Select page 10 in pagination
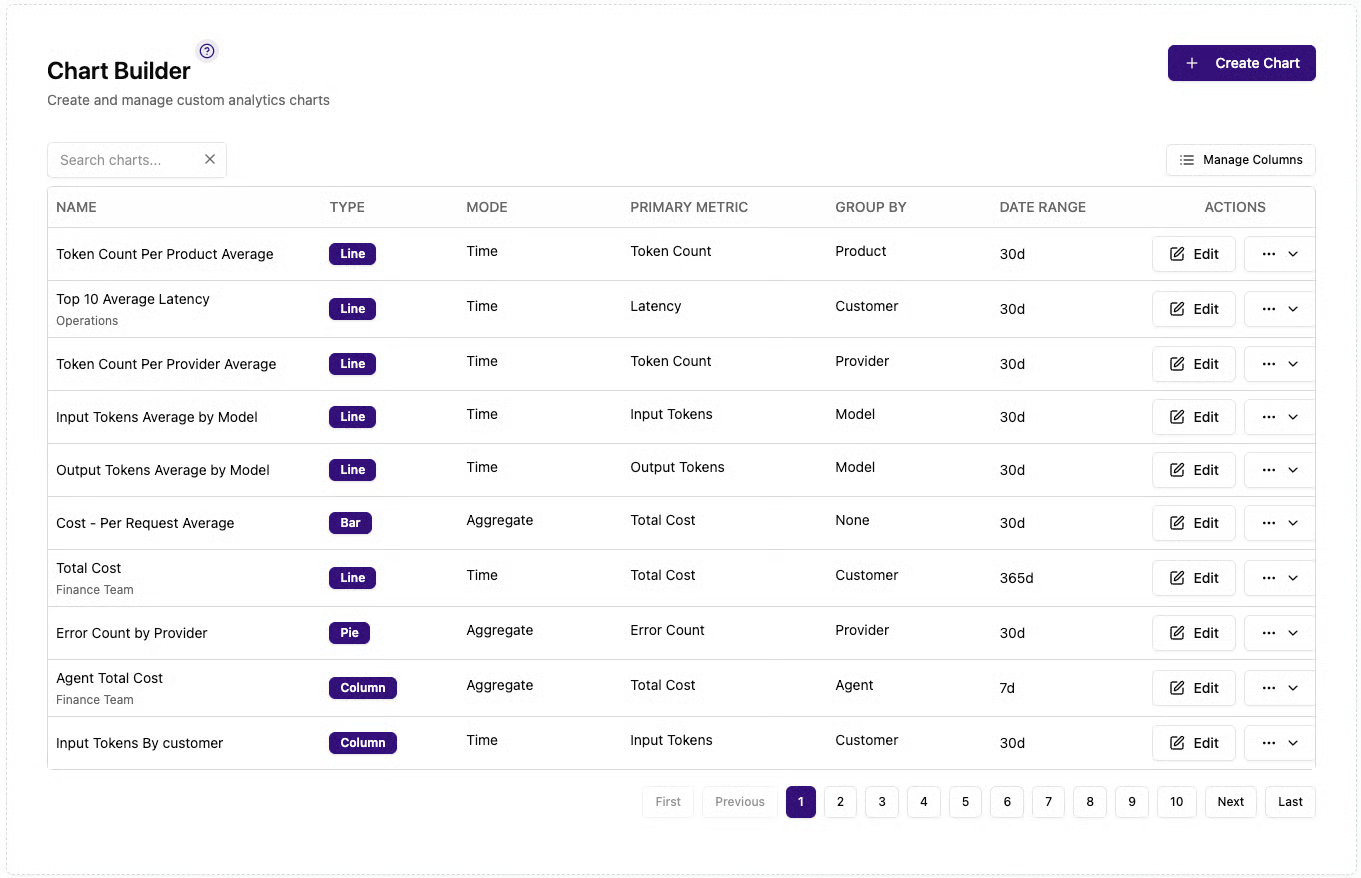This screenshot has width=1361, height=878. point(1177,802)
